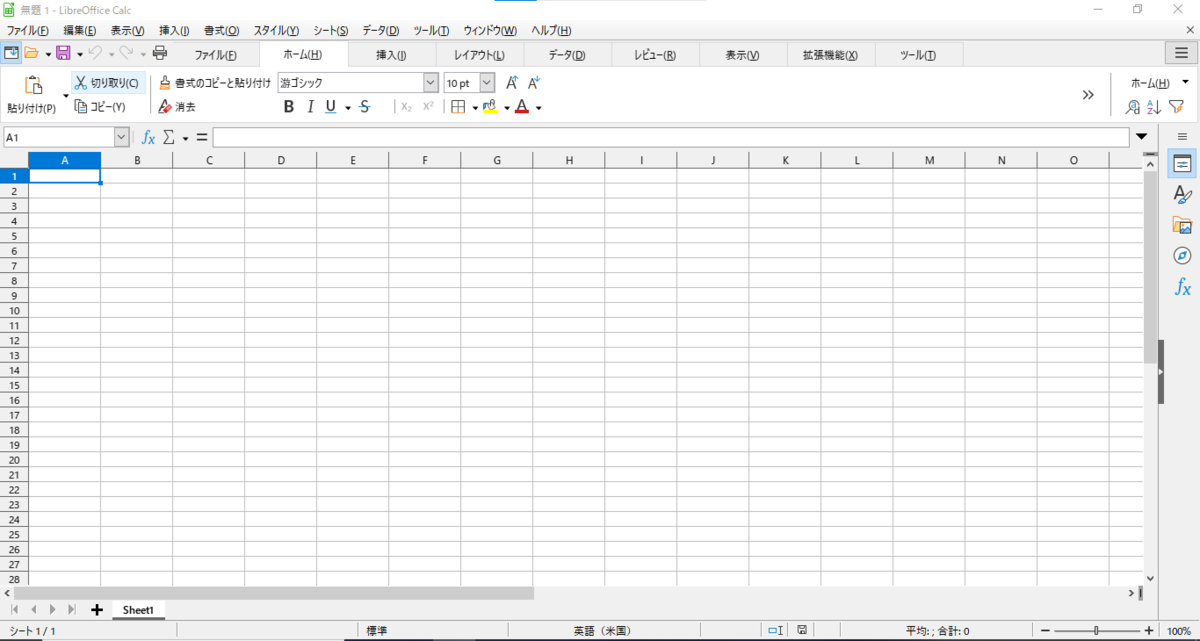
Task: Toggle Bold formatting
Action: (289, 107)
